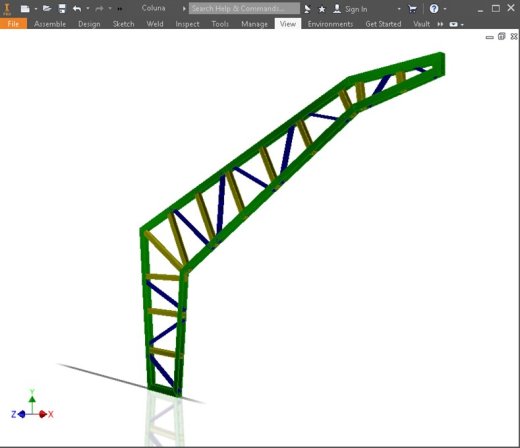Save the document with the floppy icon
The width and height of the screenshot is (520, 448).
coord(62,9)
